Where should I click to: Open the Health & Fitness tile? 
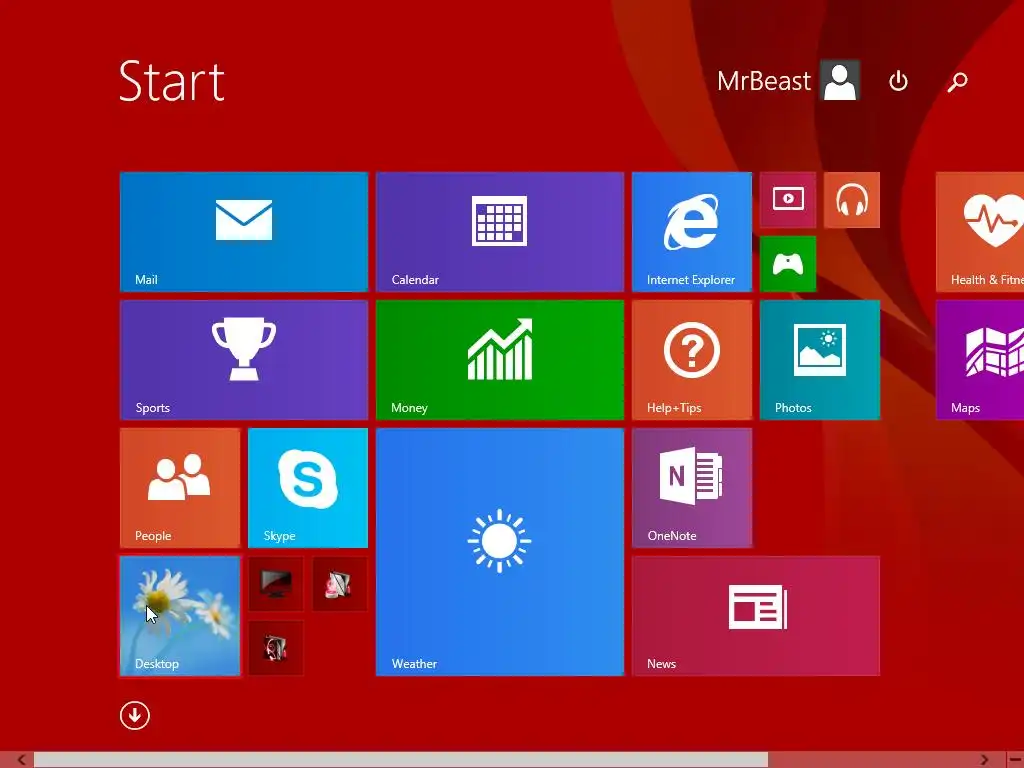980,232
